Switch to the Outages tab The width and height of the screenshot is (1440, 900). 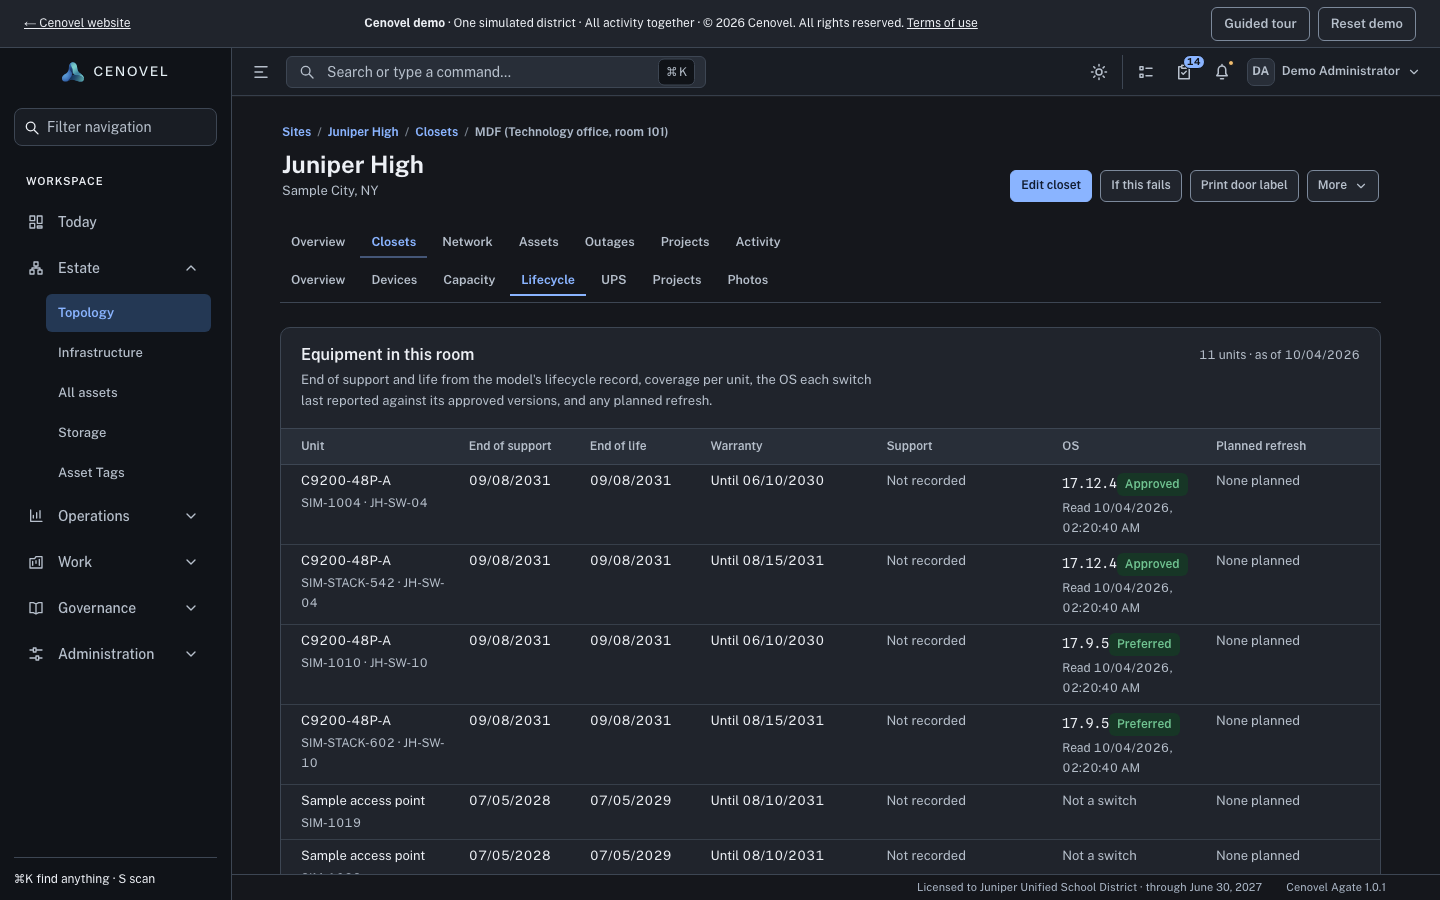(609, 242)
